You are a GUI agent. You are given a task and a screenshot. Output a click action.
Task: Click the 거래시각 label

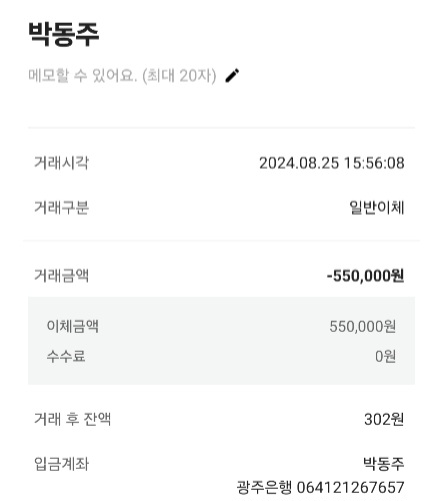coord(62,163)
